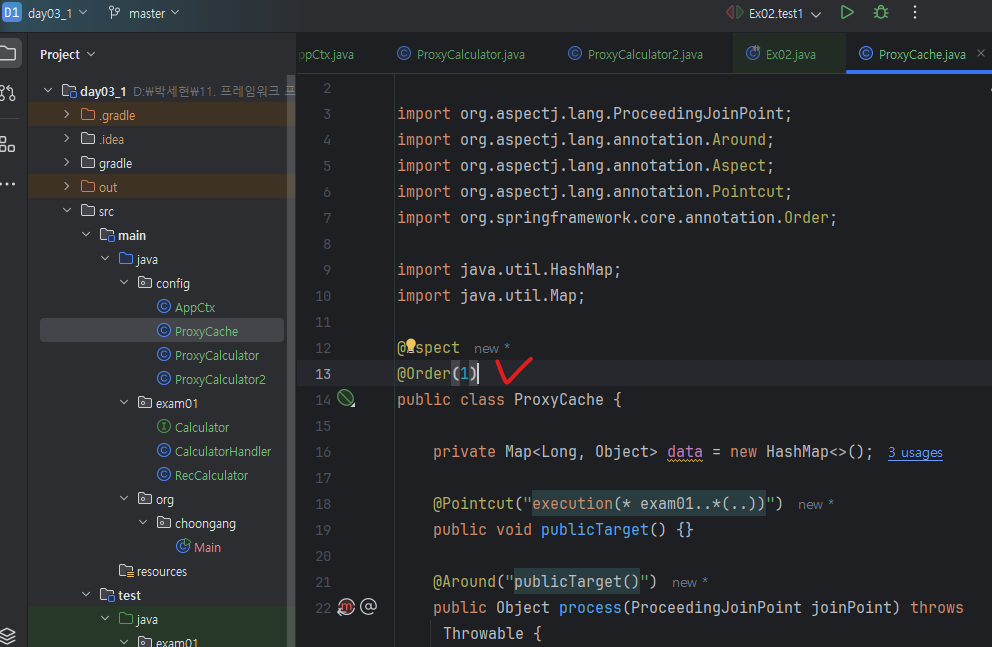Expand the gradle folder
Viewport: 992px width, 647px height.
66,163
